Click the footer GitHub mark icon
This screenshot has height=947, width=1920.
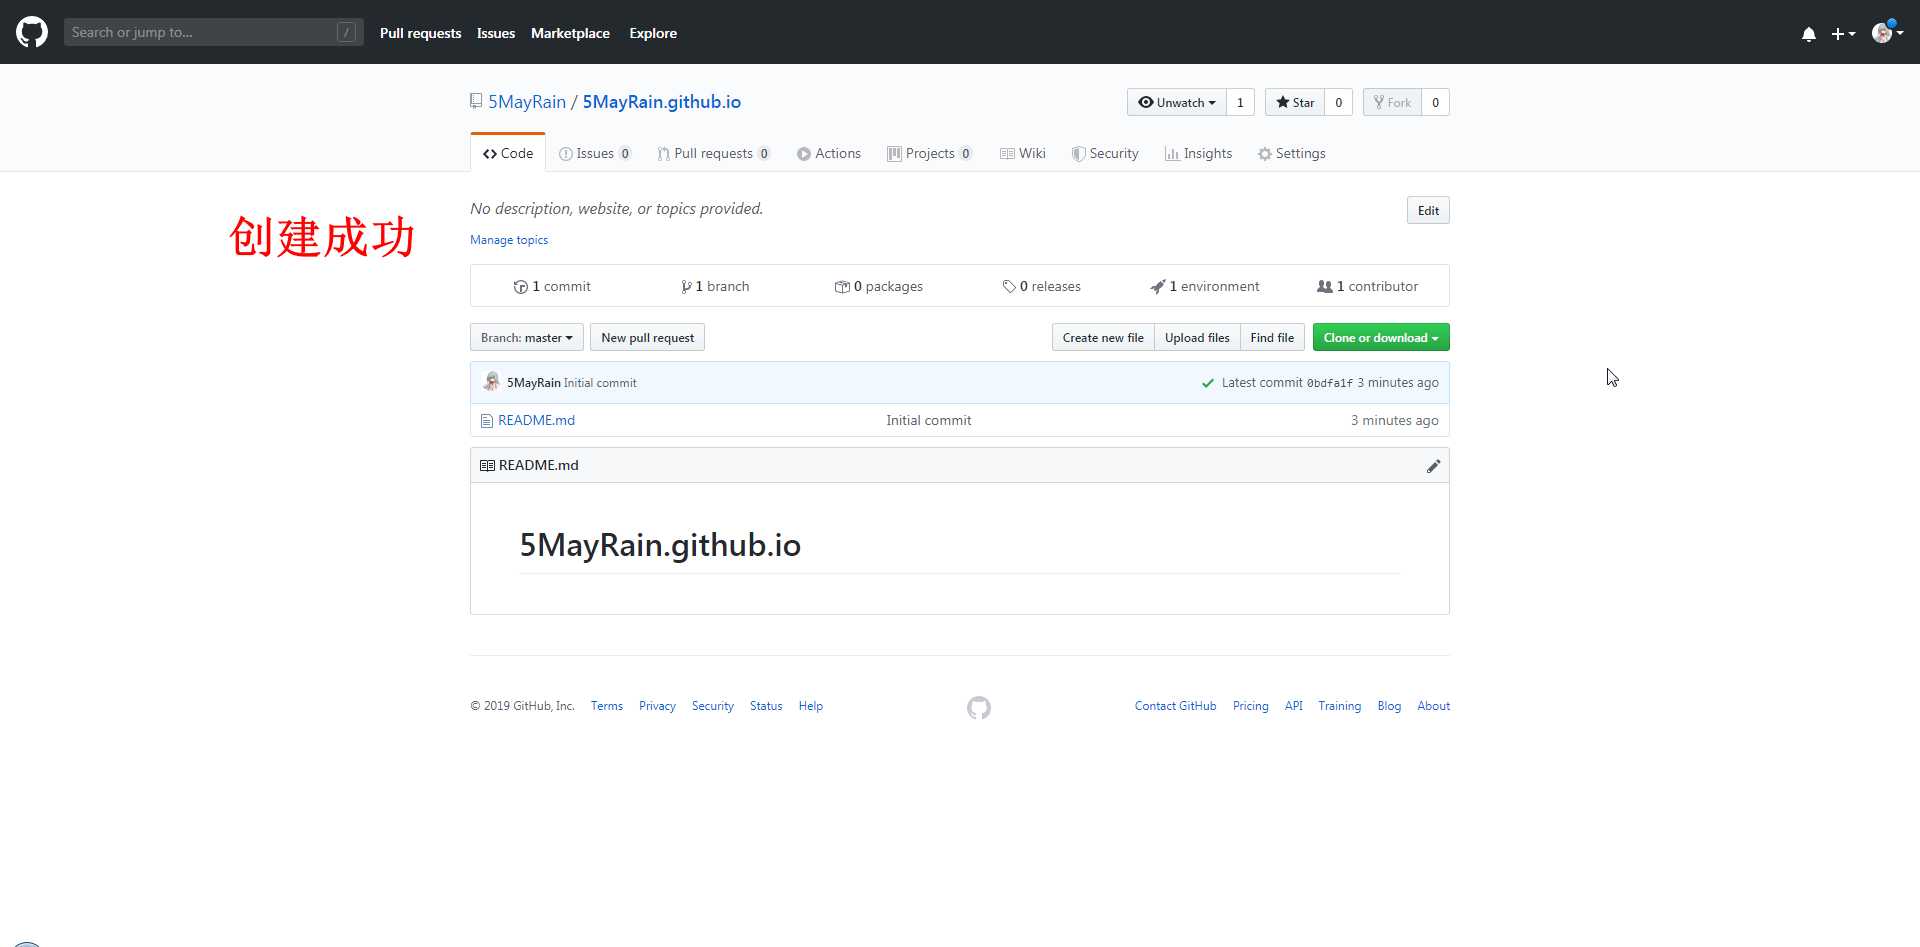979,708
